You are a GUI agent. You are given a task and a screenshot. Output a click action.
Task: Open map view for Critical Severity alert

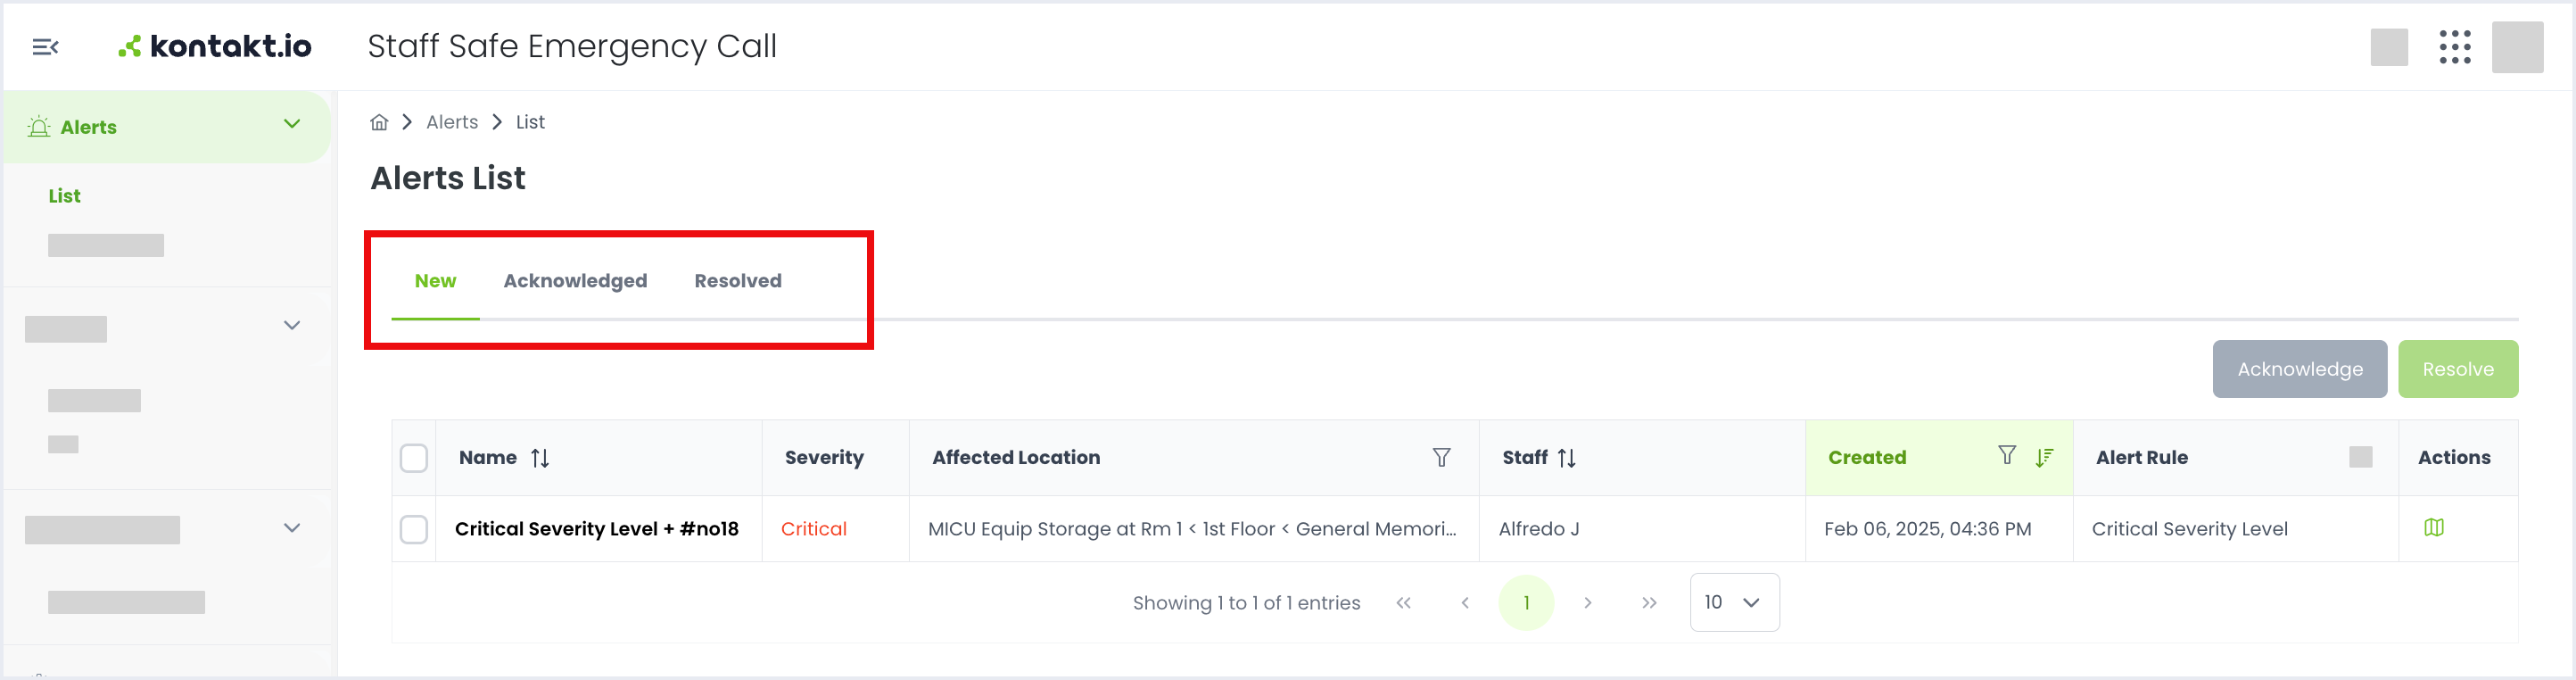(x=2433, y=527)
